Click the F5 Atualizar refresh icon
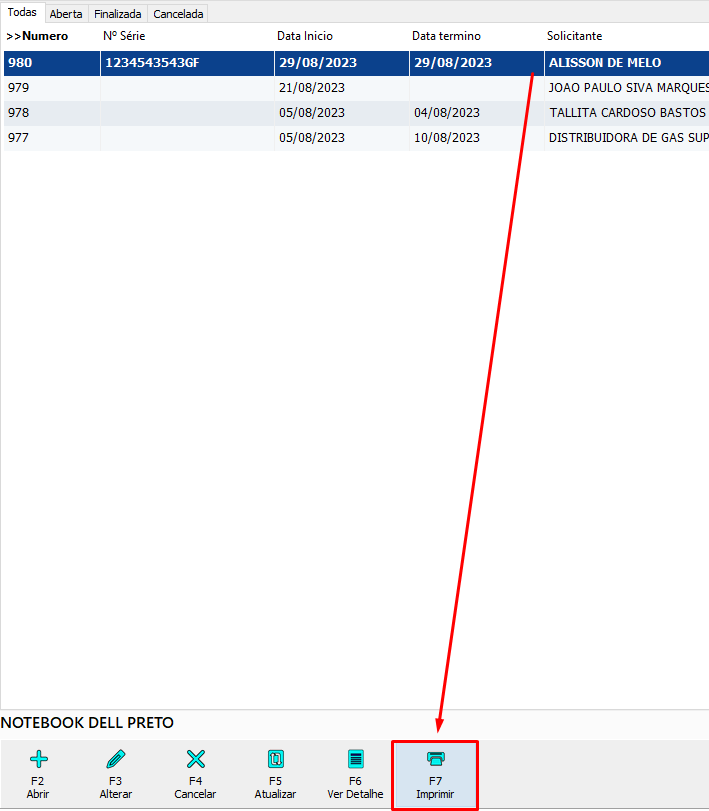Image resolution: width=709 pixels, height=811 pixels. click(x=275, y=759)
